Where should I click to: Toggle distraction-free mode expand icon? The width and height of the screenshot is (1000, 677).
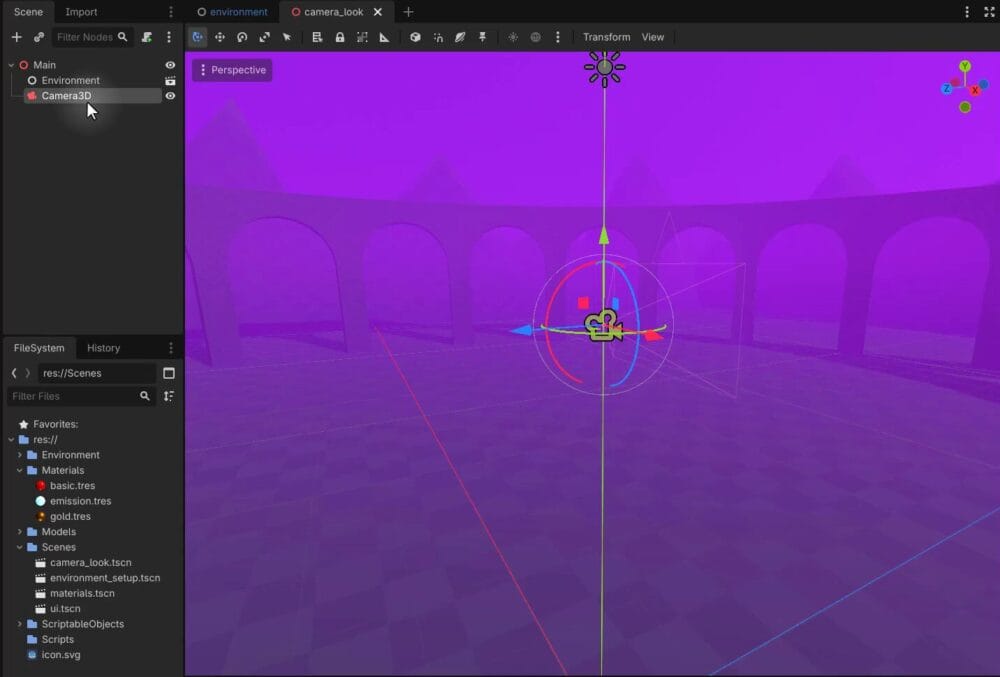(989, 12)
